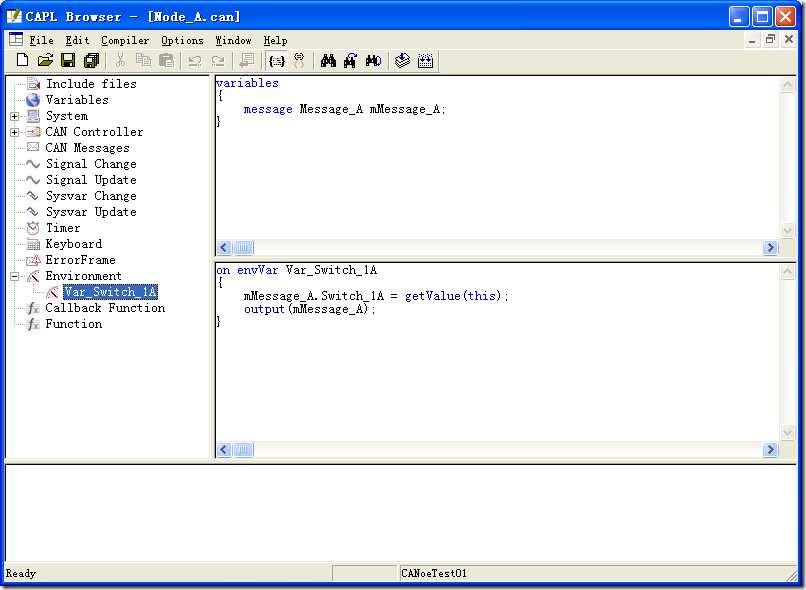This screenshot has height=590, width=806.
Task: Click the Find binoculars icon
Action: (x=328, y=61)
